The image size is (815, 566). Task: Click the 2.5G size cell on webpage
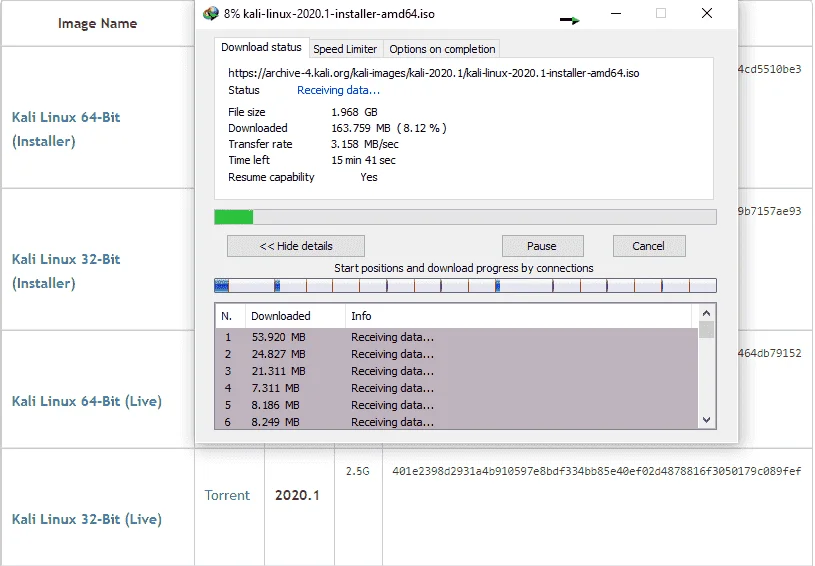(x=358, y=471)
